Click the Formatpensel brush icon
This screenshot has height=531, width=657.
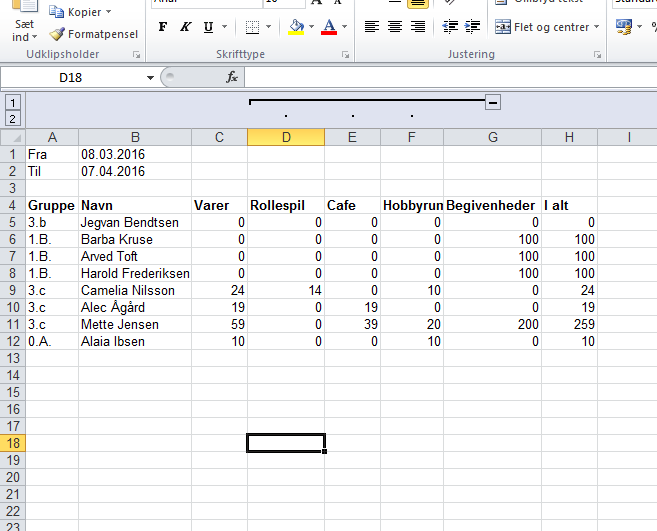(x=57, y=34)
